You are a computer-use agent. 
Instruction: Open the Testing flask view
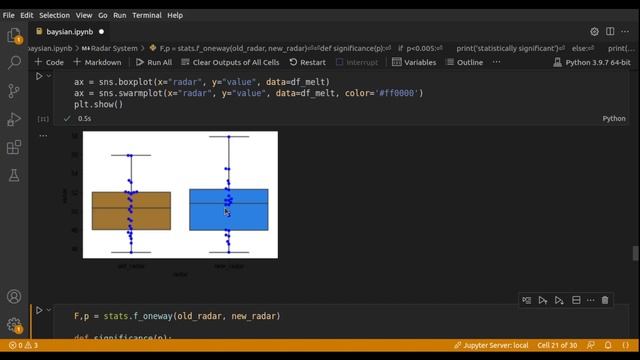(x=14, y=176)
